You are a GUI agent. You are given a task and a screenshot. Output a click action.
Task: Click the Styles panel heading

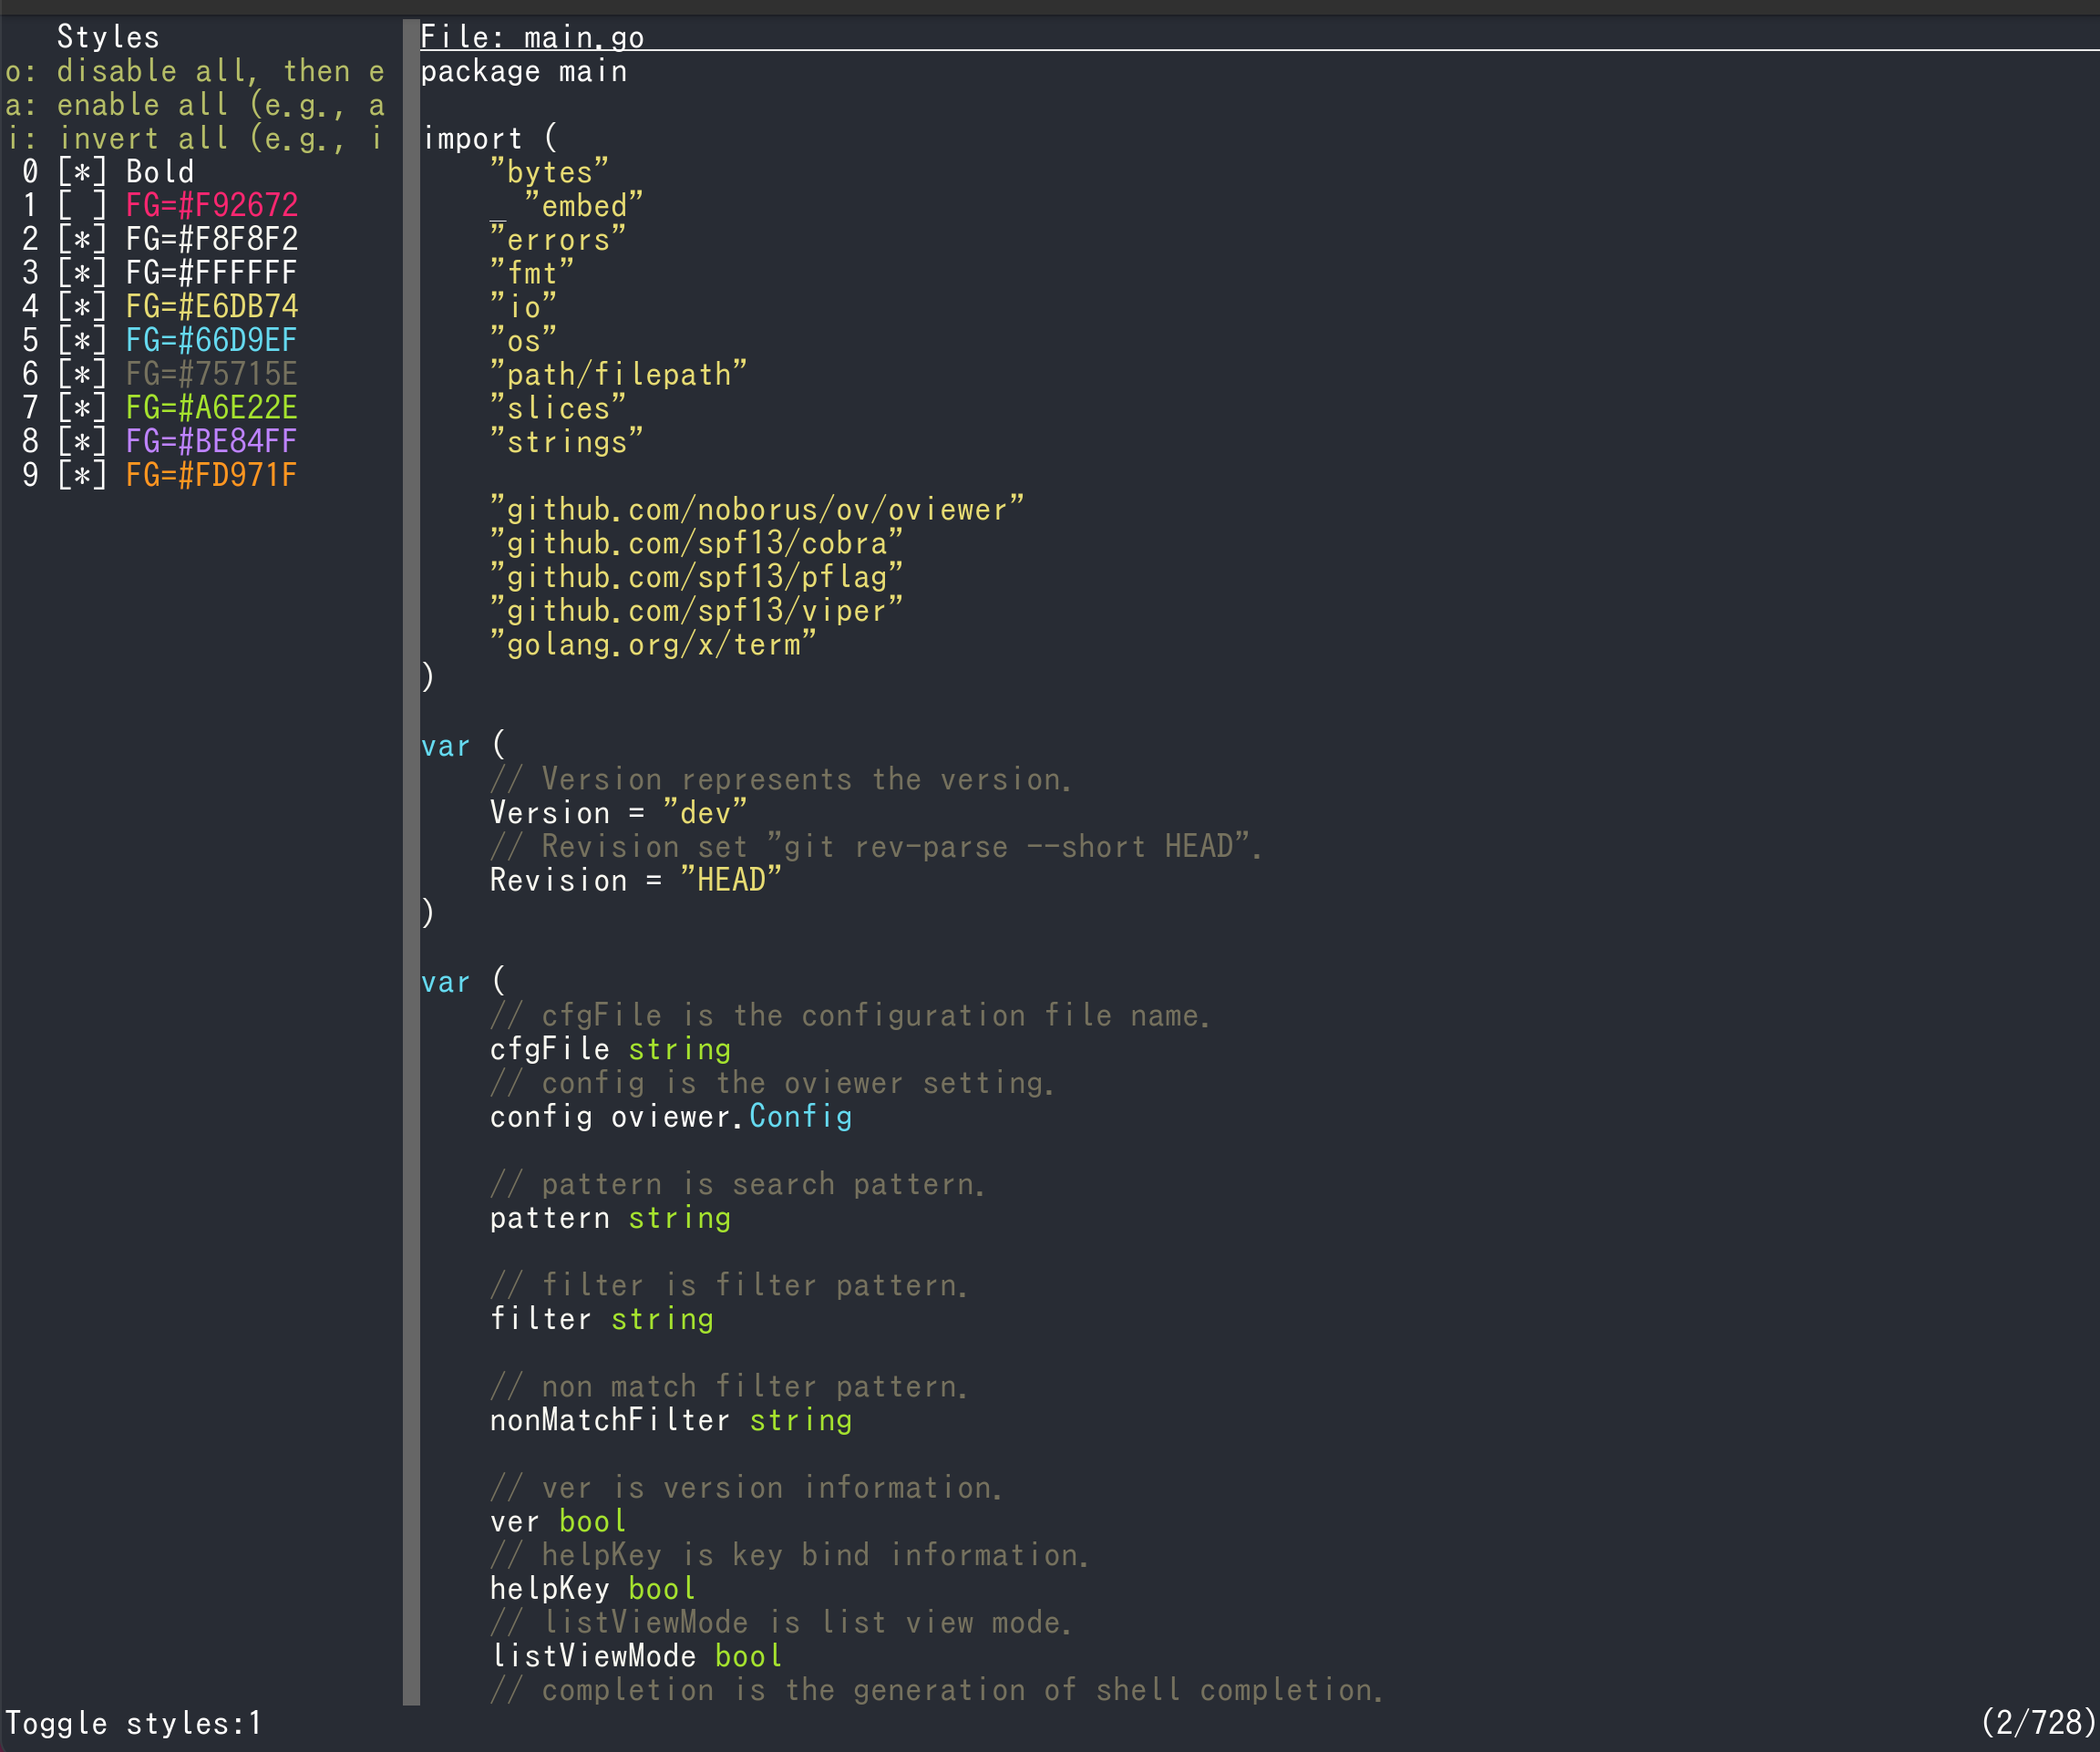point(108,38)
